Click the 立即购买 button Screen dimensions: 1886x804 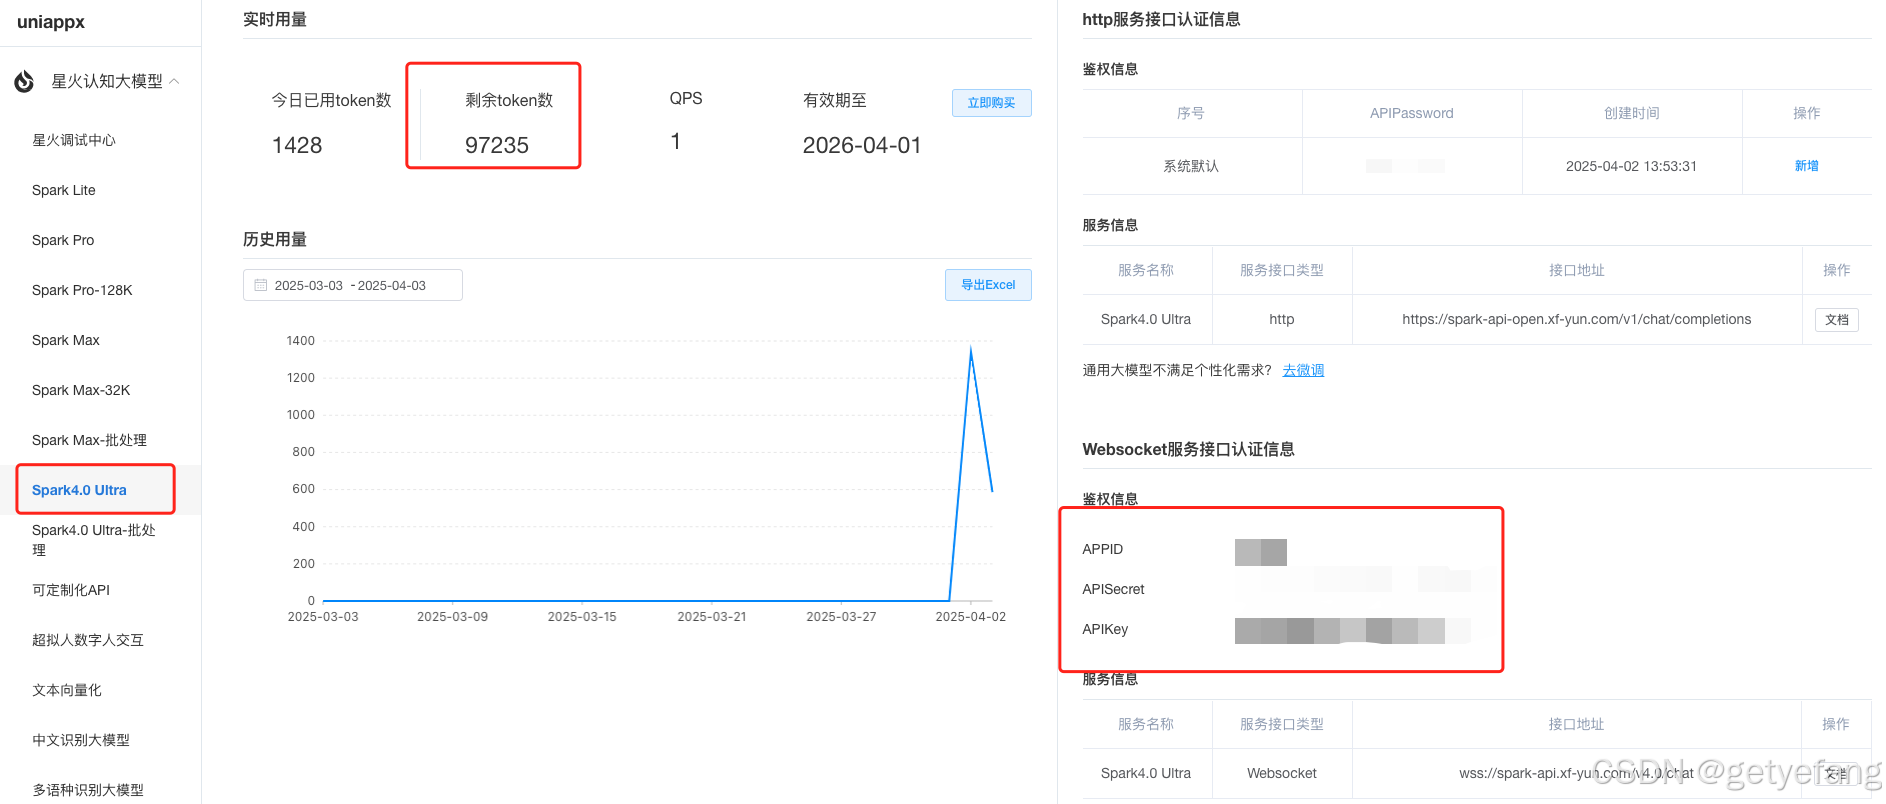point(991,103)
